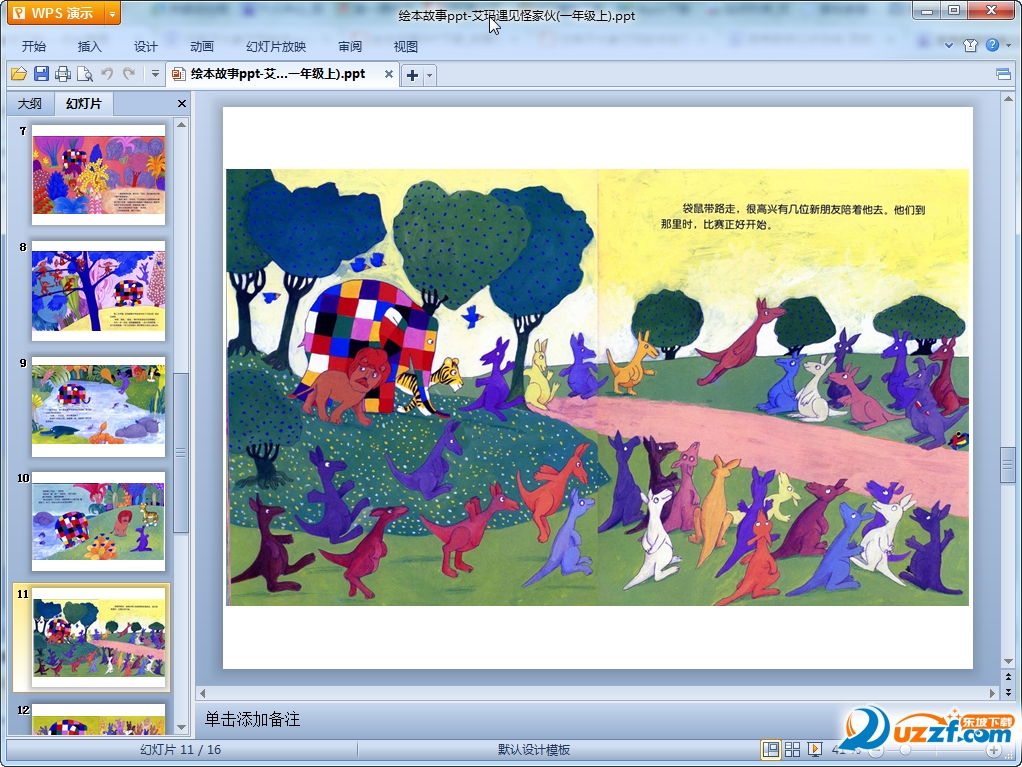Select slide 7 thumbnail
The height and width of the screenshot is (767, 1022).
click(x=98, y=175)
